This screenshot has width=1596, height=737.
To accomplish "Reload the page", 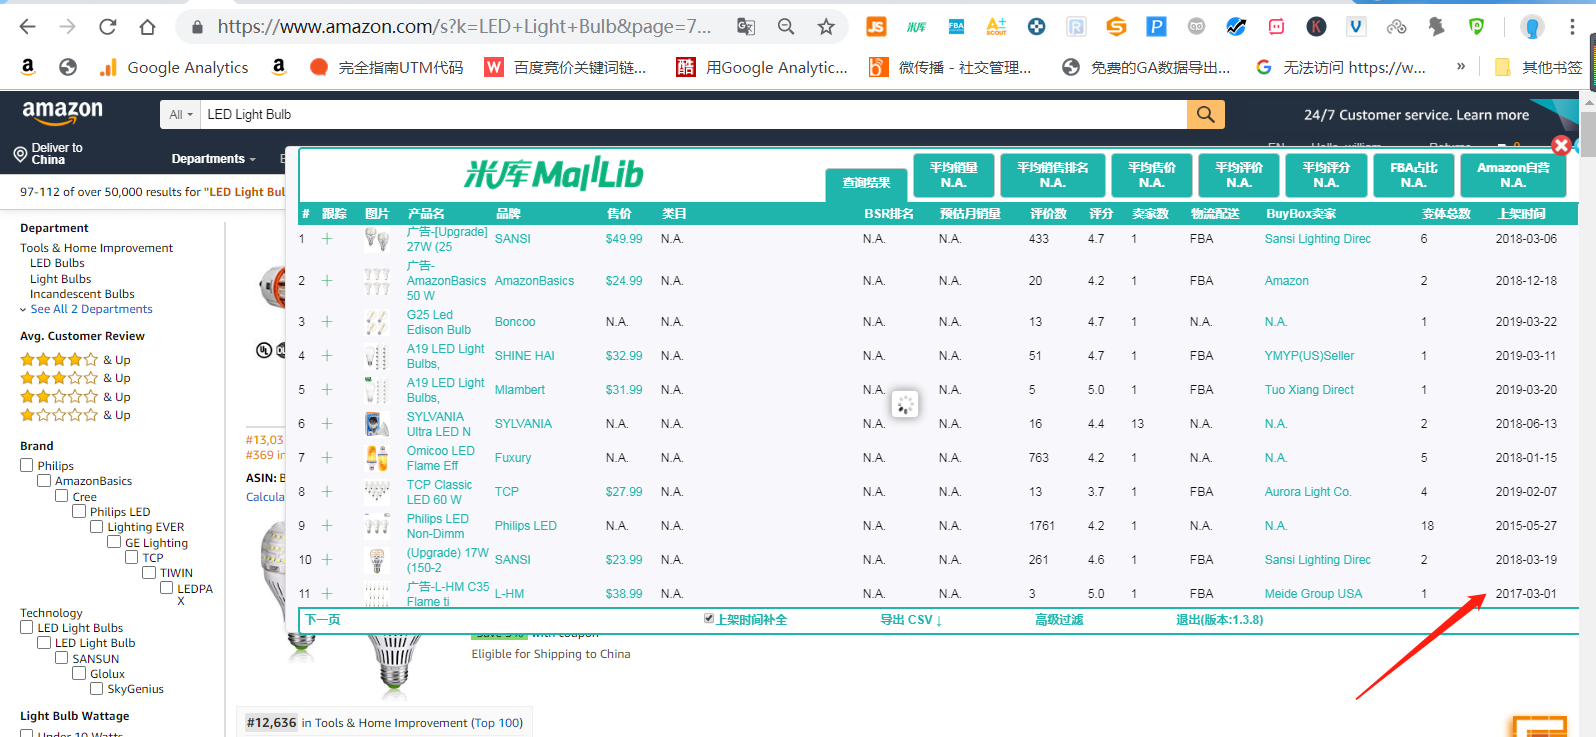I will click(107, 27).
